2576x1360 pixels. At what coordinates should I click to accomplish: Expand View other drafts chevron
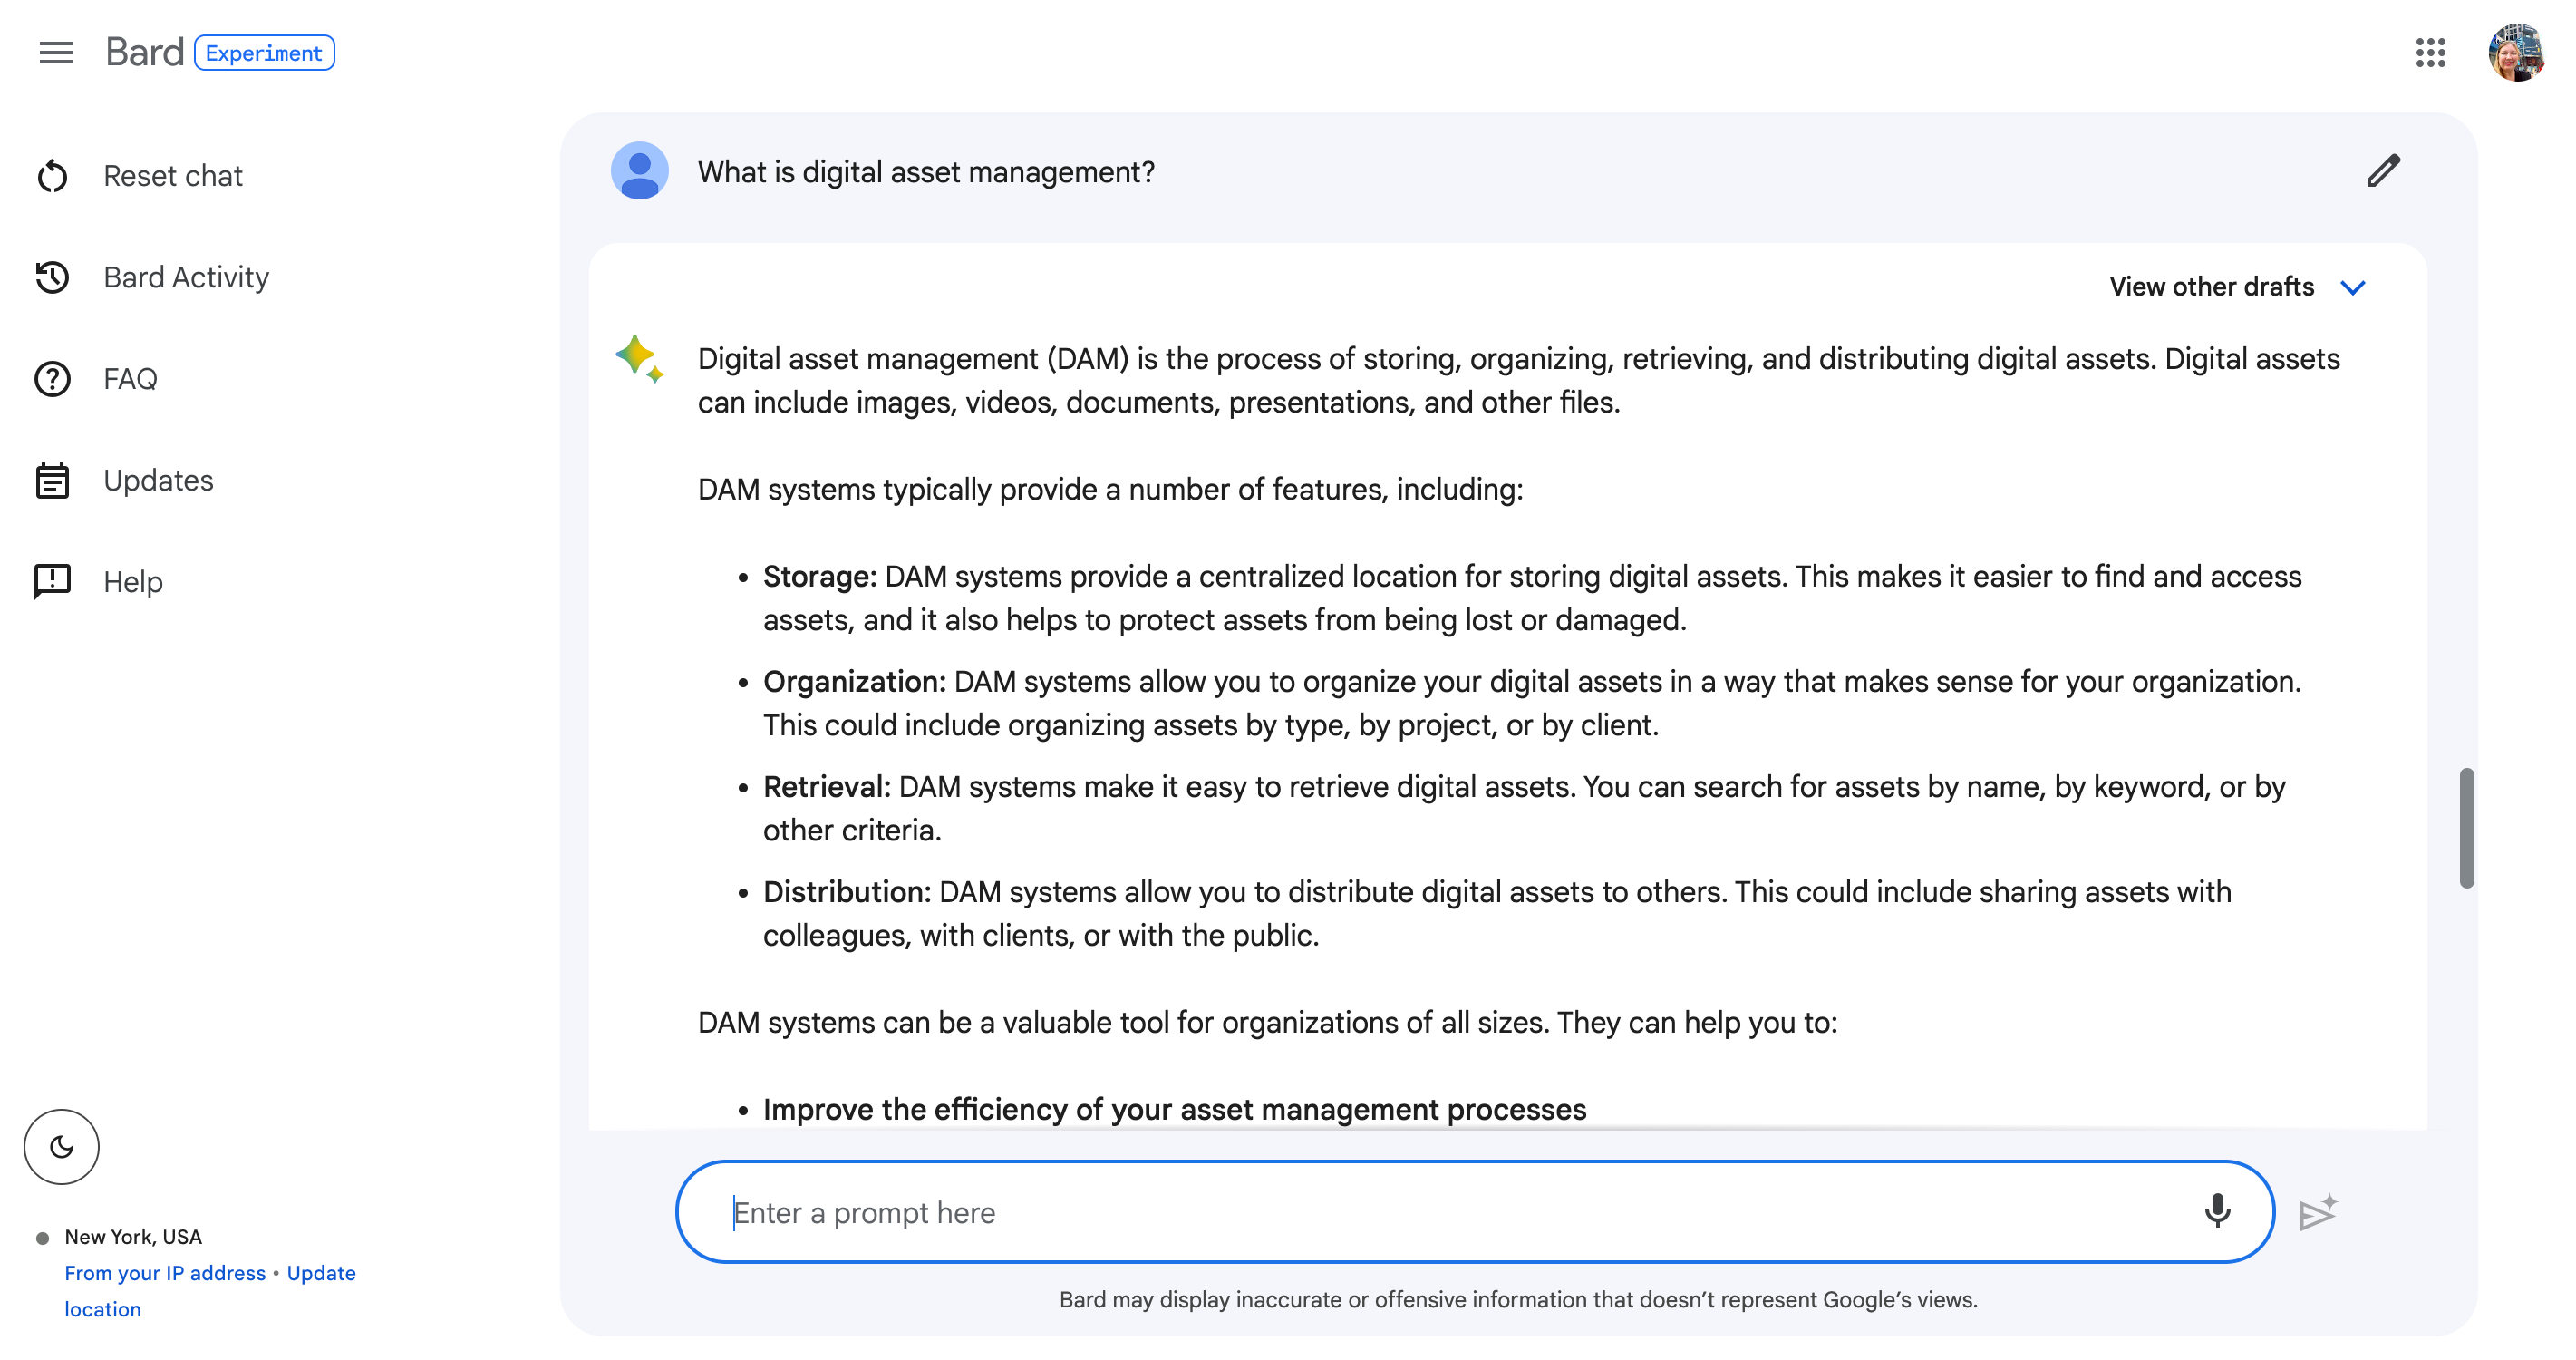tap(2353, 288)
